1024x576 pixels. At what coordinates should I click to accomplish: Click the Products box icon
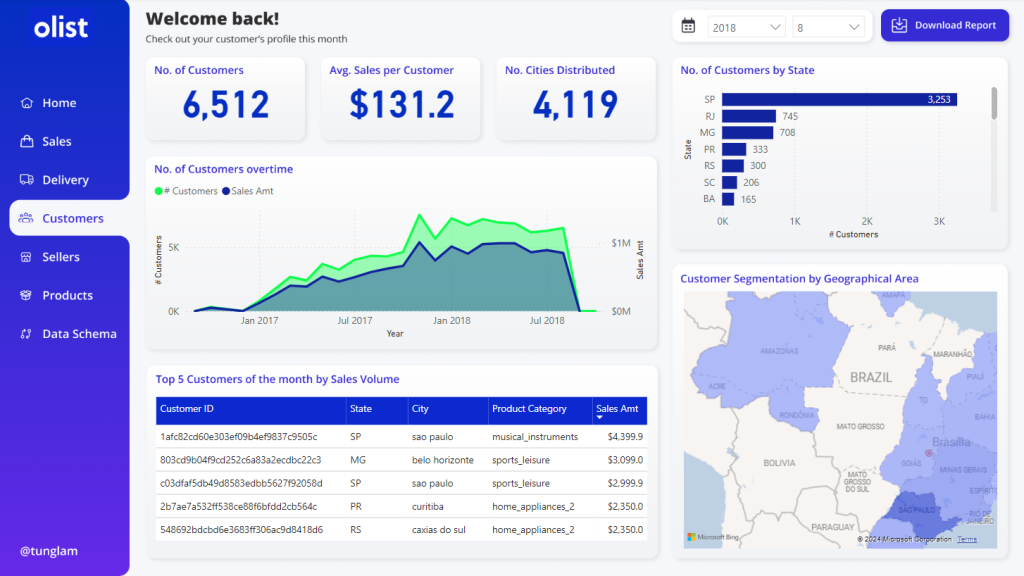27,295
